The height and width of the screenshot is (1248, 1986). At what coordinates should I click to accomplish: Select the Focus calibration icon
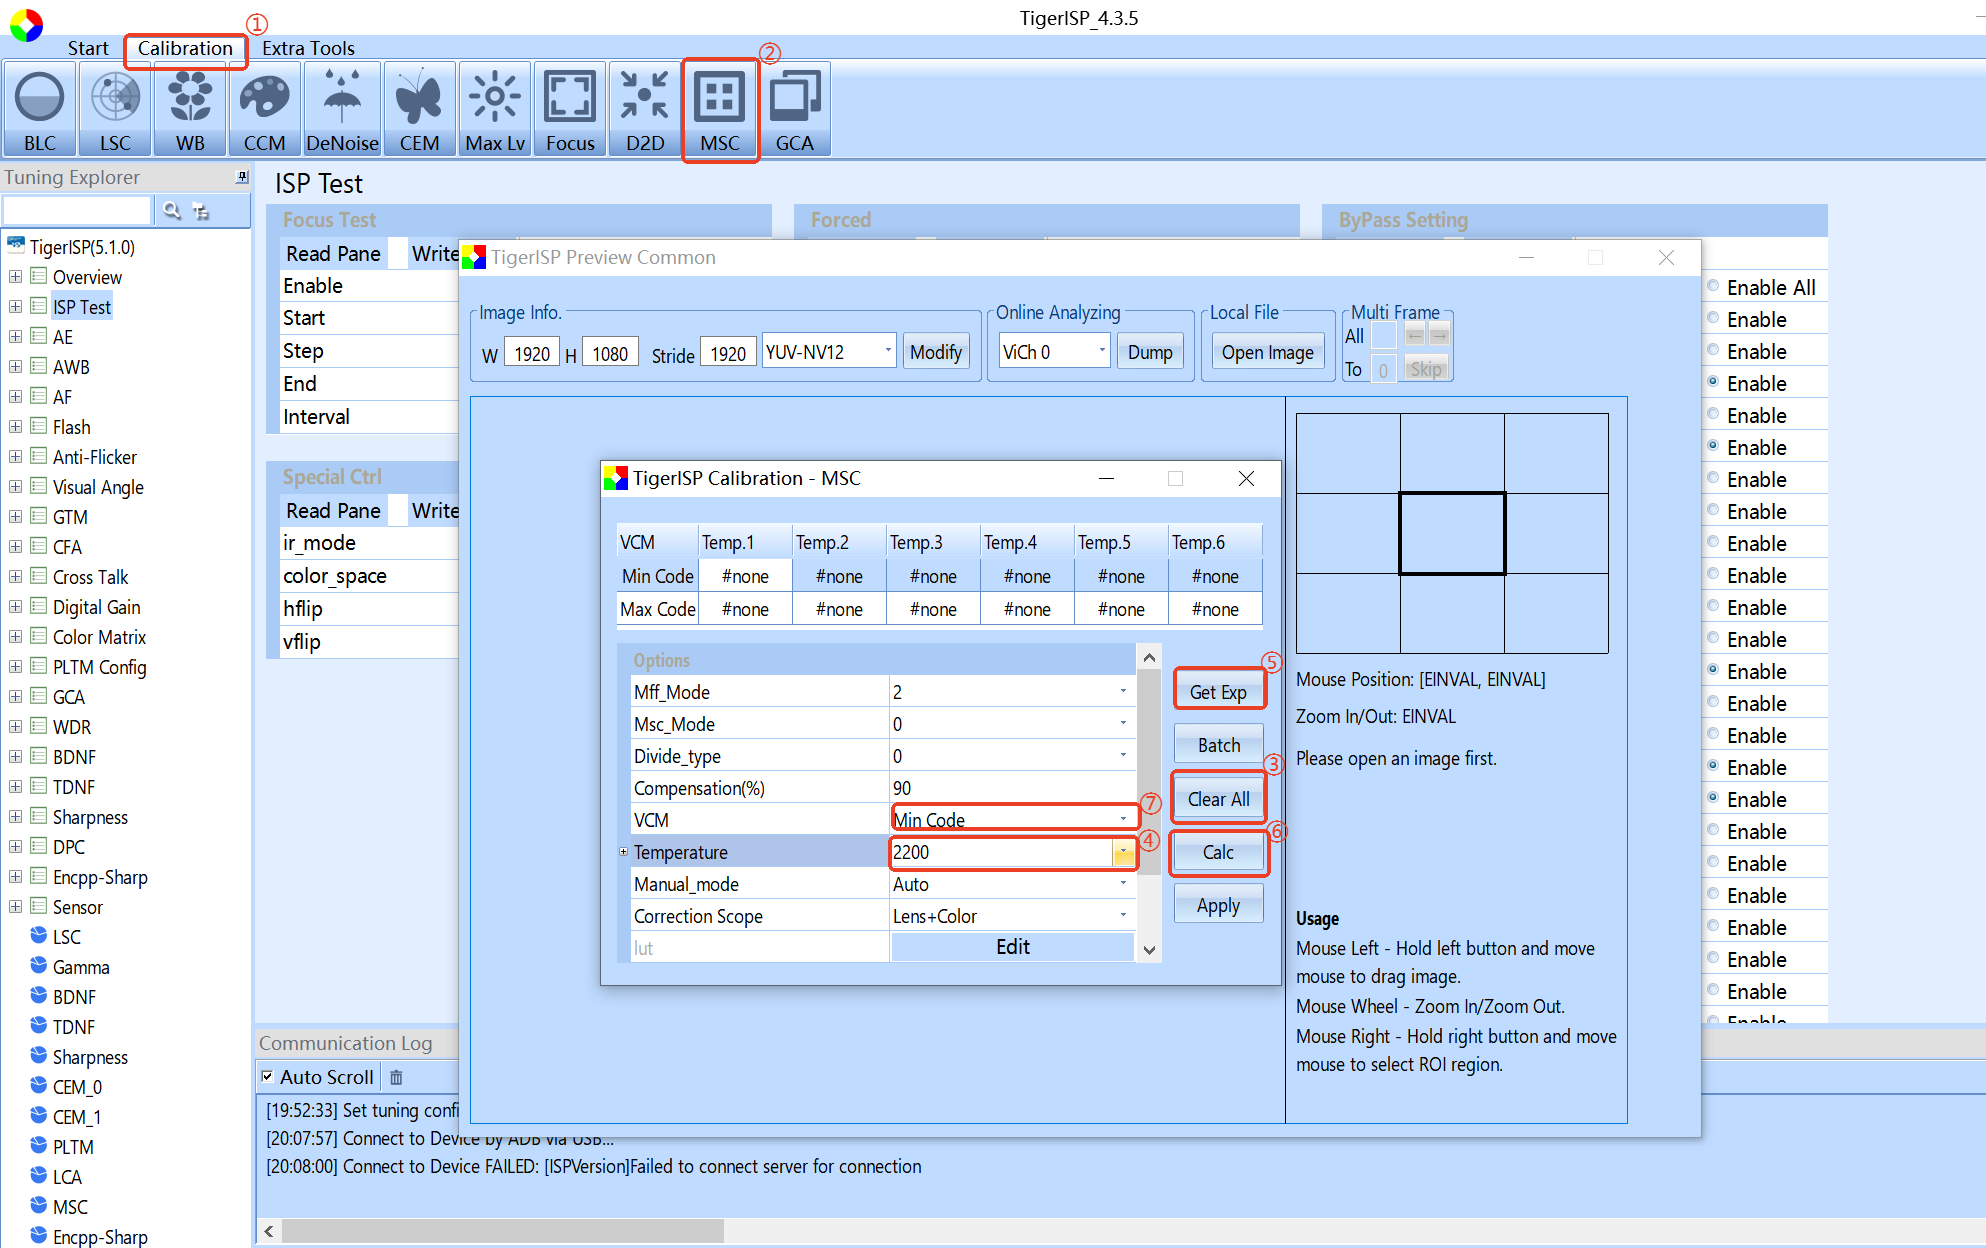point(570,109)
